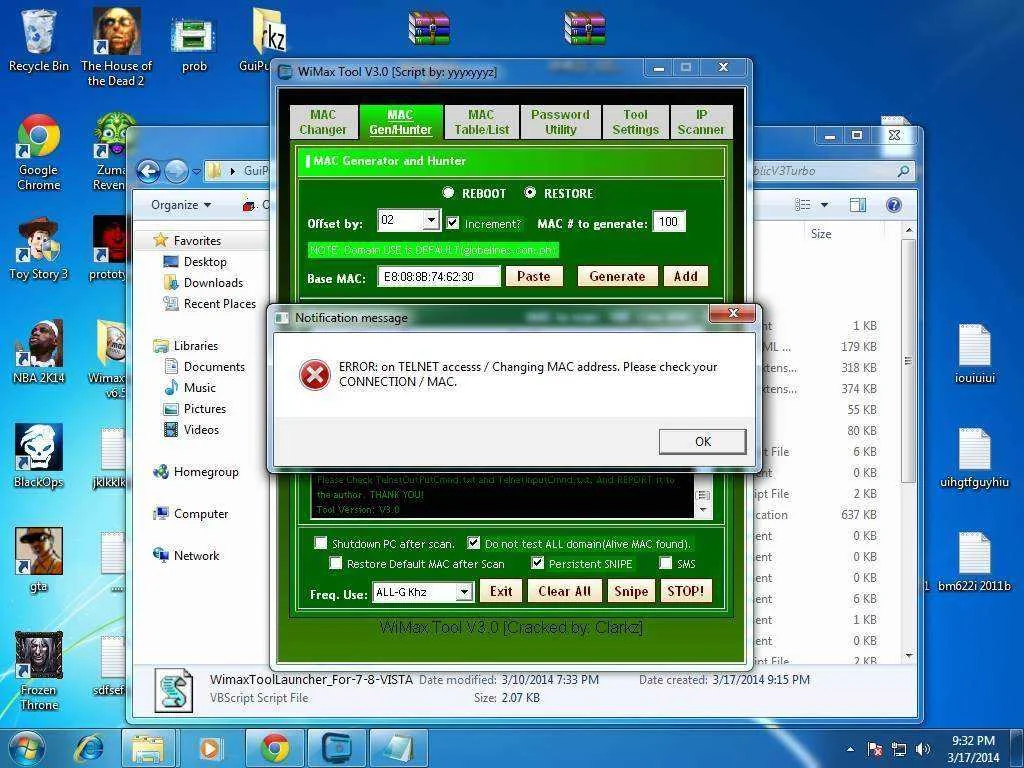The image size is (1024, 768).
Task: Switch to MAC Gen/Hunter tab
Action: tap(400, 122)
